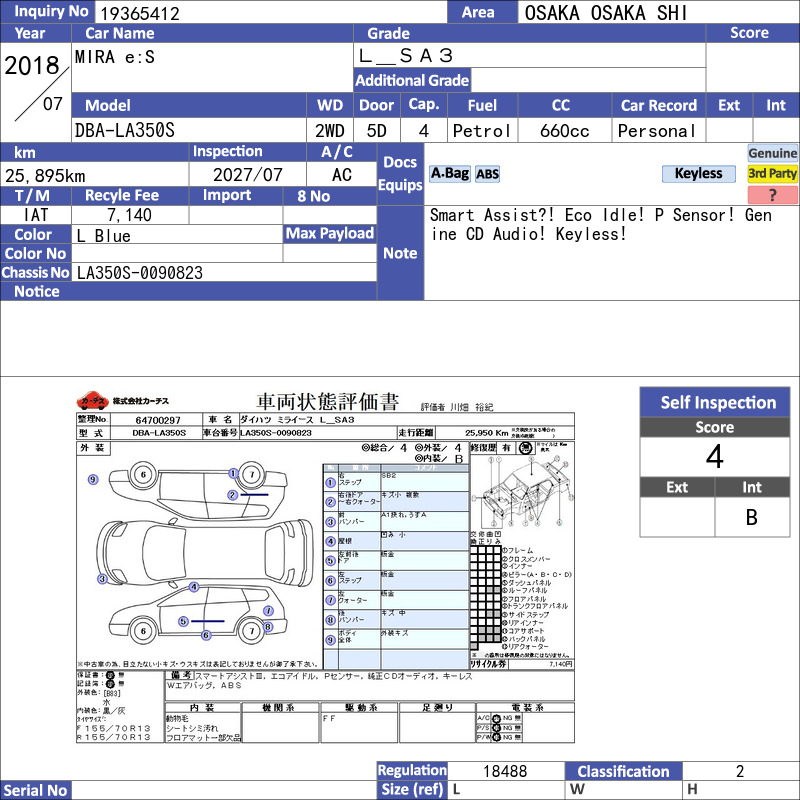Select sheet management number 64700297

158,420
